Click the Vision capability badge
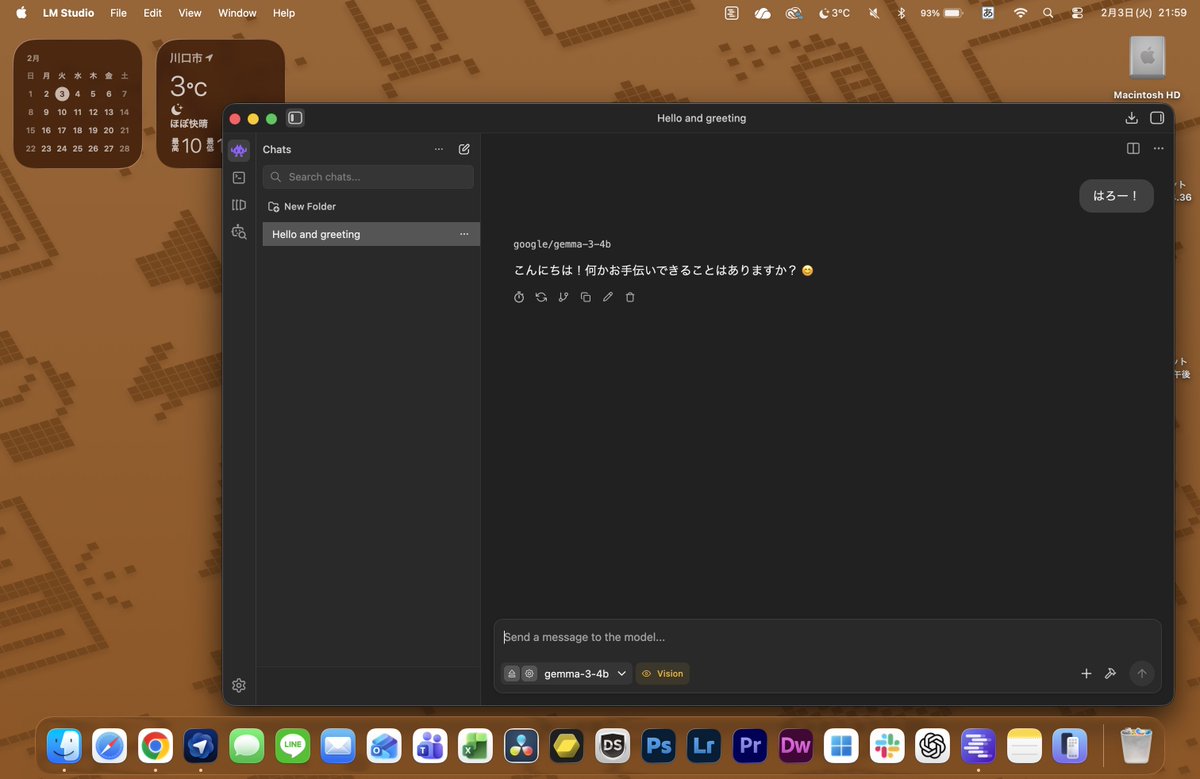1200x779 pixels. click(662, 674)
